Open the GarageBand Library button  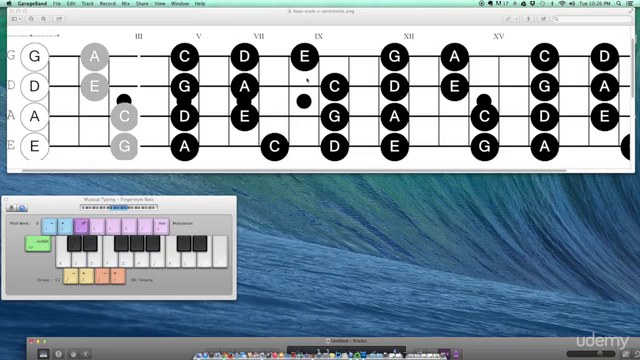[x=43, y=354]
